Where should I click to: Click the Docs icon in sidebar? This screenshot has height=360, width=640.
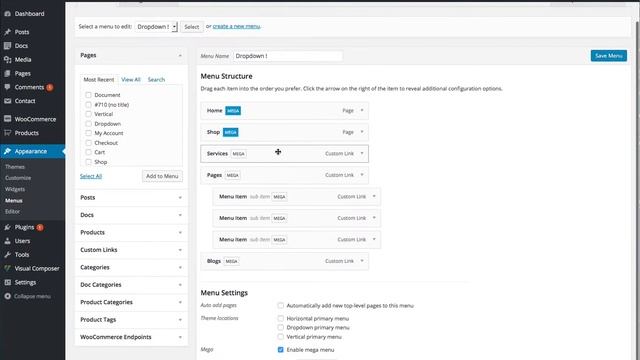pos(7,46)
